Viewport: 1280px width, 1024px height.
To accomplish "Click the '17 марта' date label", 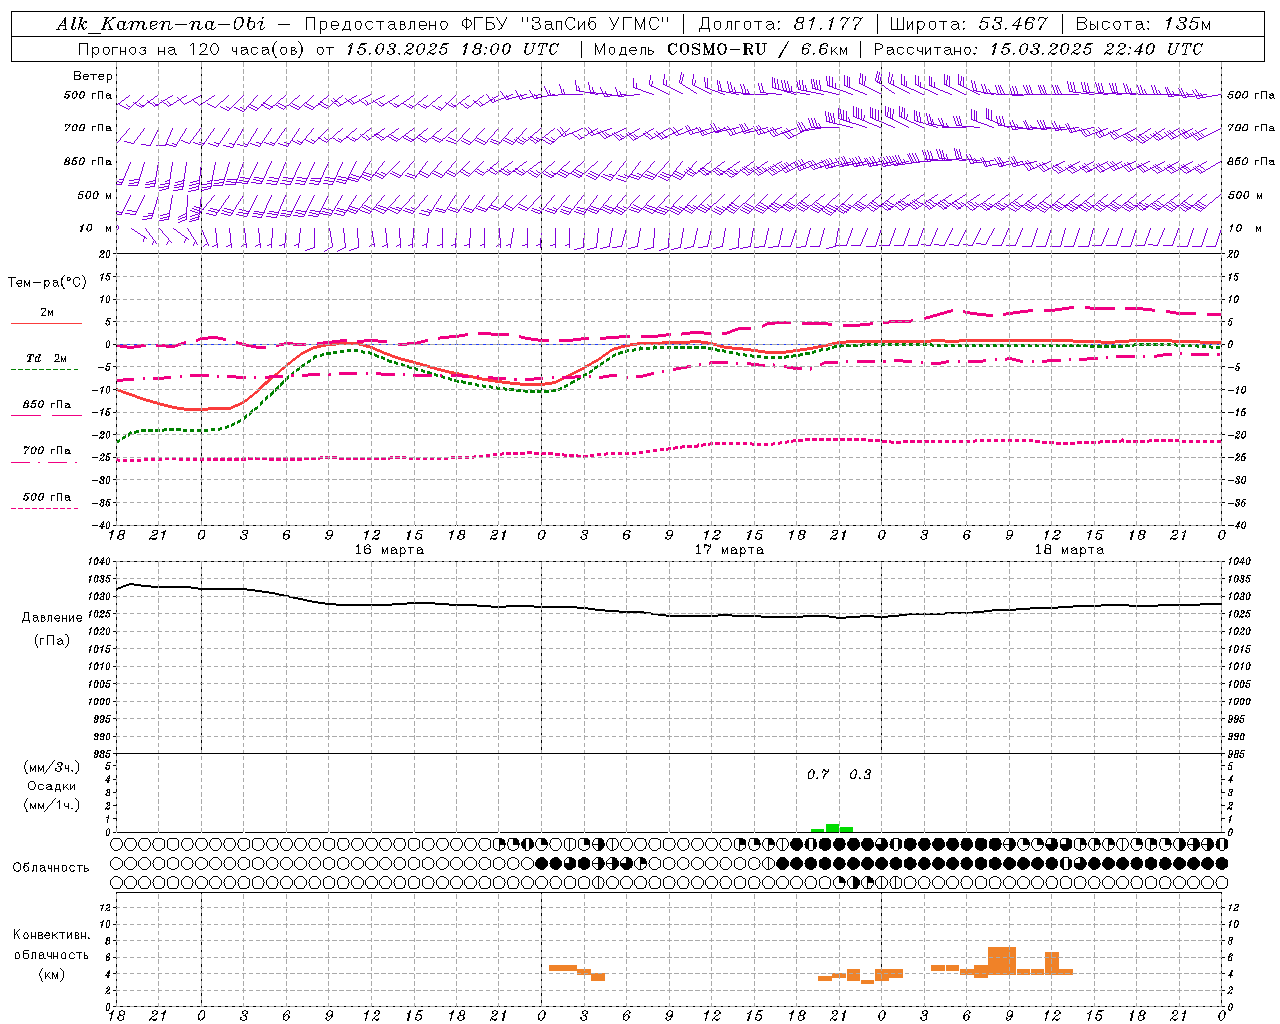I will click(730, 550).
